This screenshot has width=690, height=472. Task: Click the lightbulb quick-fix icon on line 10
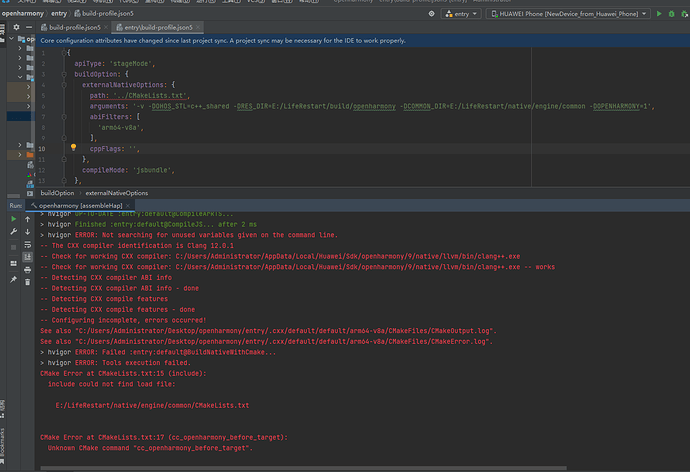pyautogui.click(x=73, y=147)
